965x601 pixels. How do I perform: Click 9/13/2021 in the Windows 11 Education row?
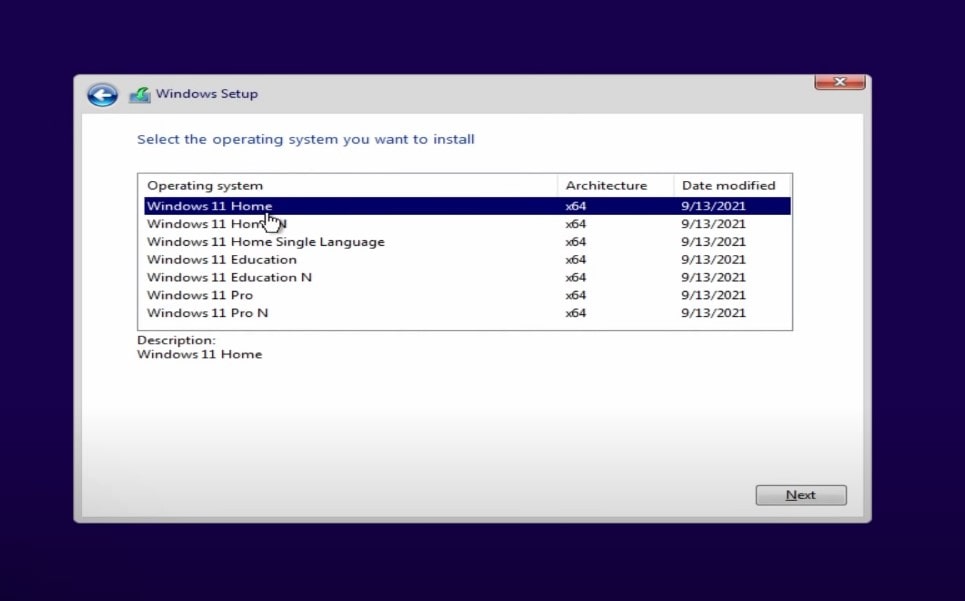tap(713, 260)
